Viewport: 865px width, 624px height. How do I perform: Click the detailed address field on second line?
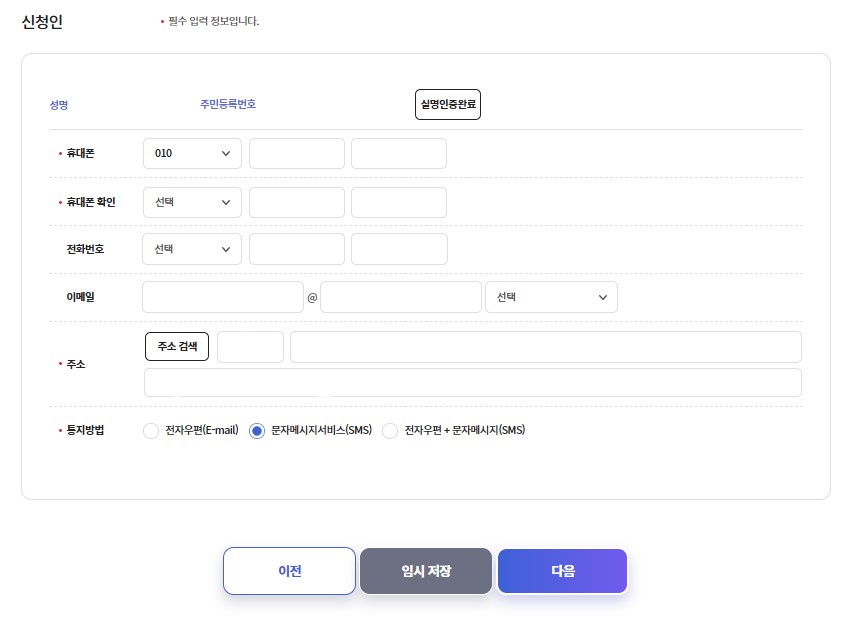473,382
